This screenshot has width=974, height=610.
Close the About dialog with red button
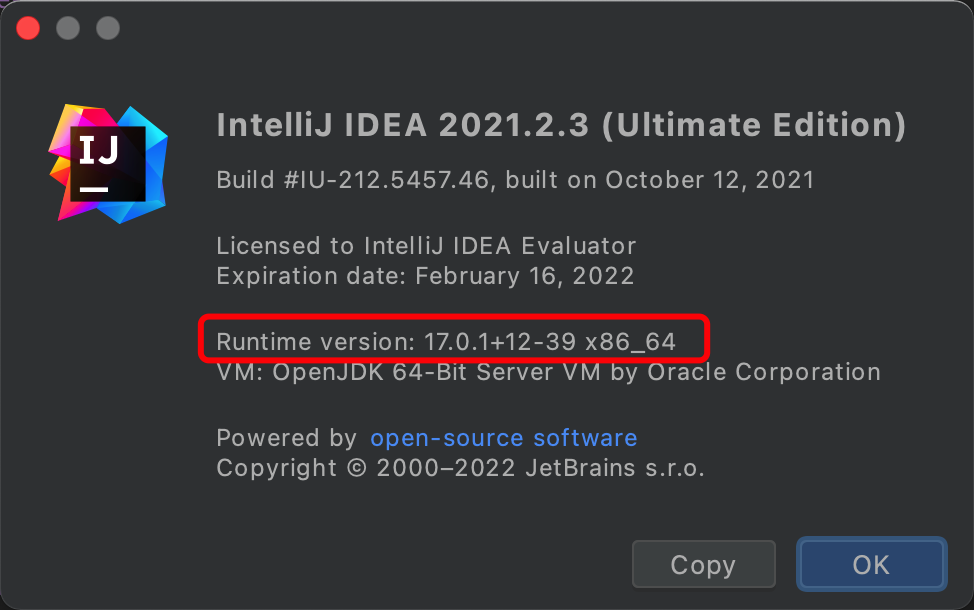(28, 27)
